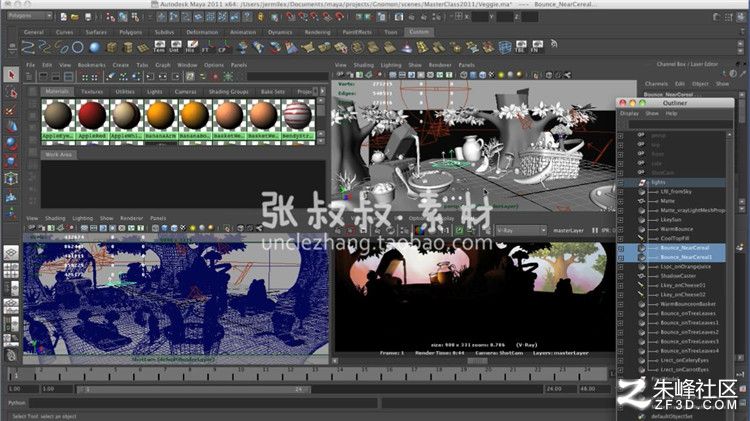The height and width of the screenshot is (421, 750).
Task: Click the Outliner search field
Action: [680, 124]
